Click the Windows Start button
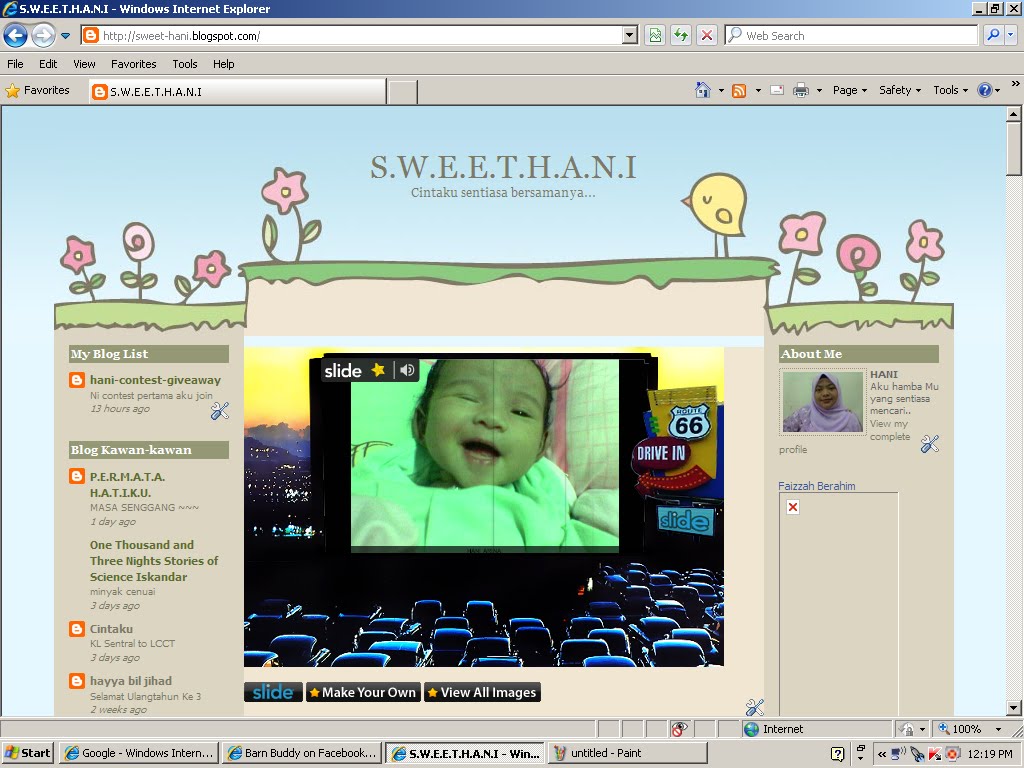The width and height of the screenshot is (1024, 768). coord(27,753)
